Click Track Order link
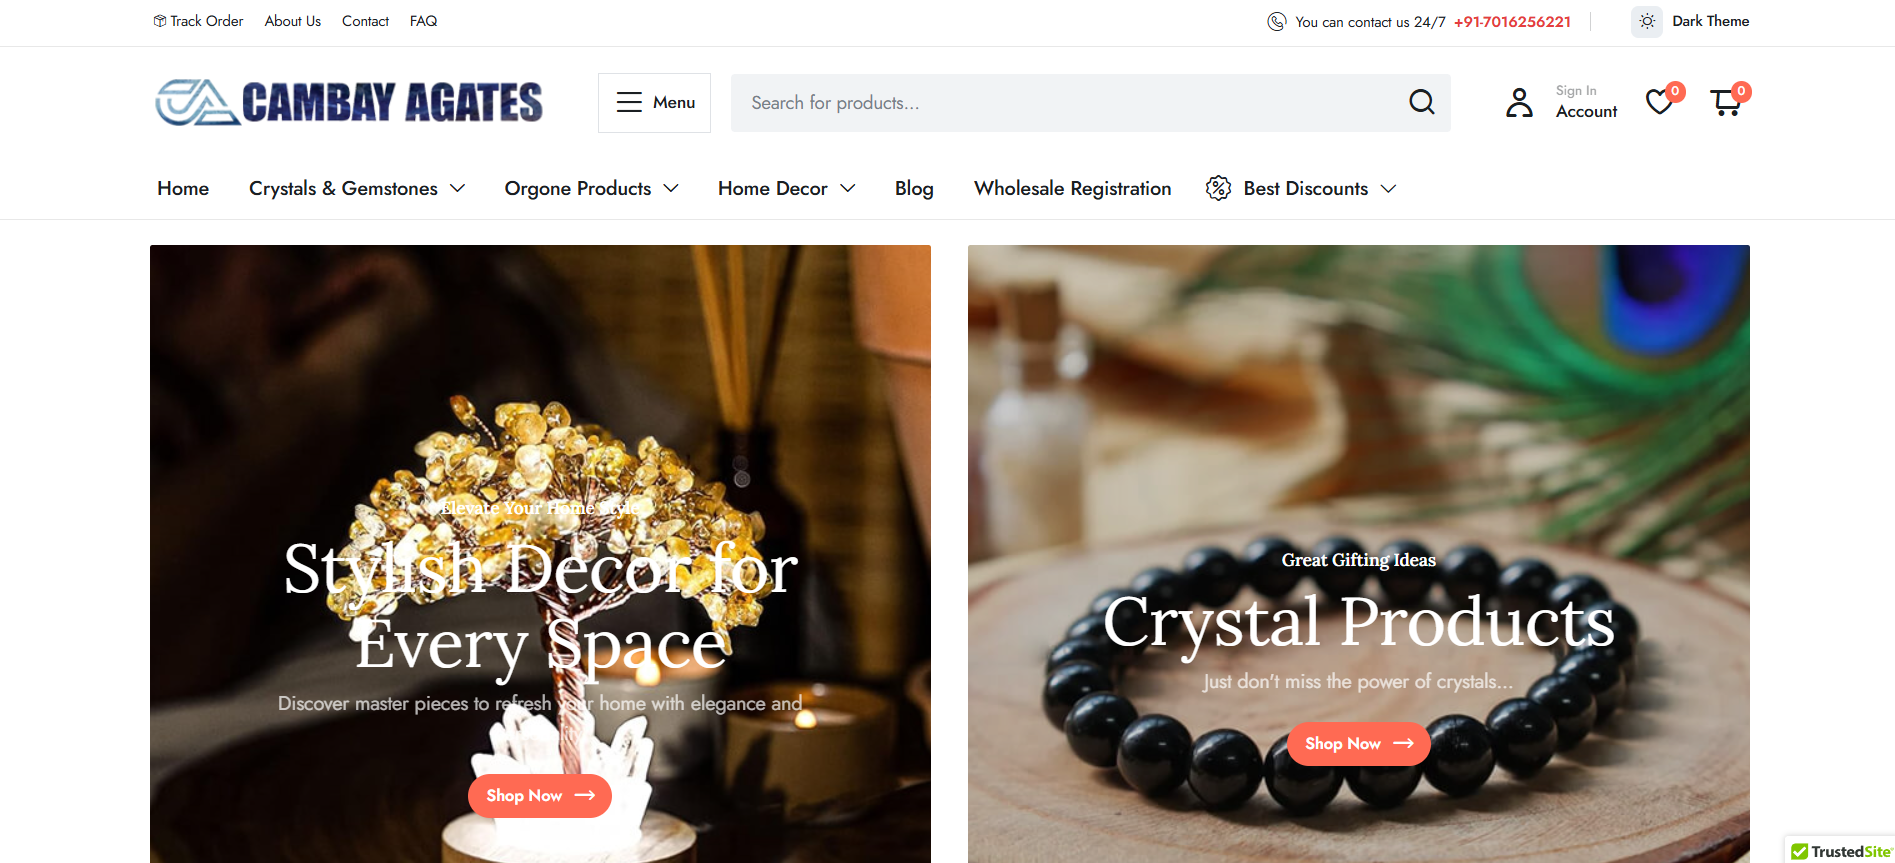This screenshot has height=863, width=1895. [198, 21]
